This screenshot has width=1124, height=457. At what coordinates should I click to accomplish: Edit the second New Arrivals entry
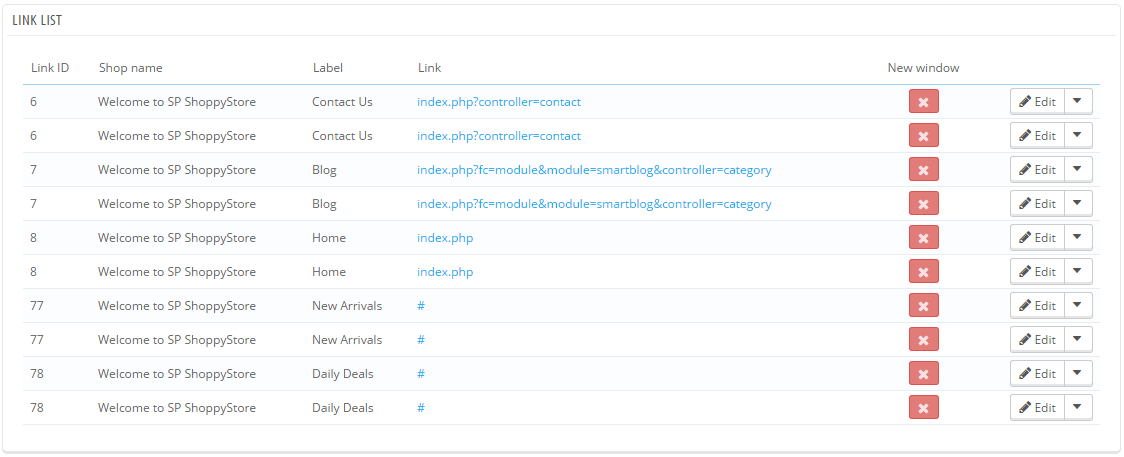pyautogui.click(x=1037, y=340)
